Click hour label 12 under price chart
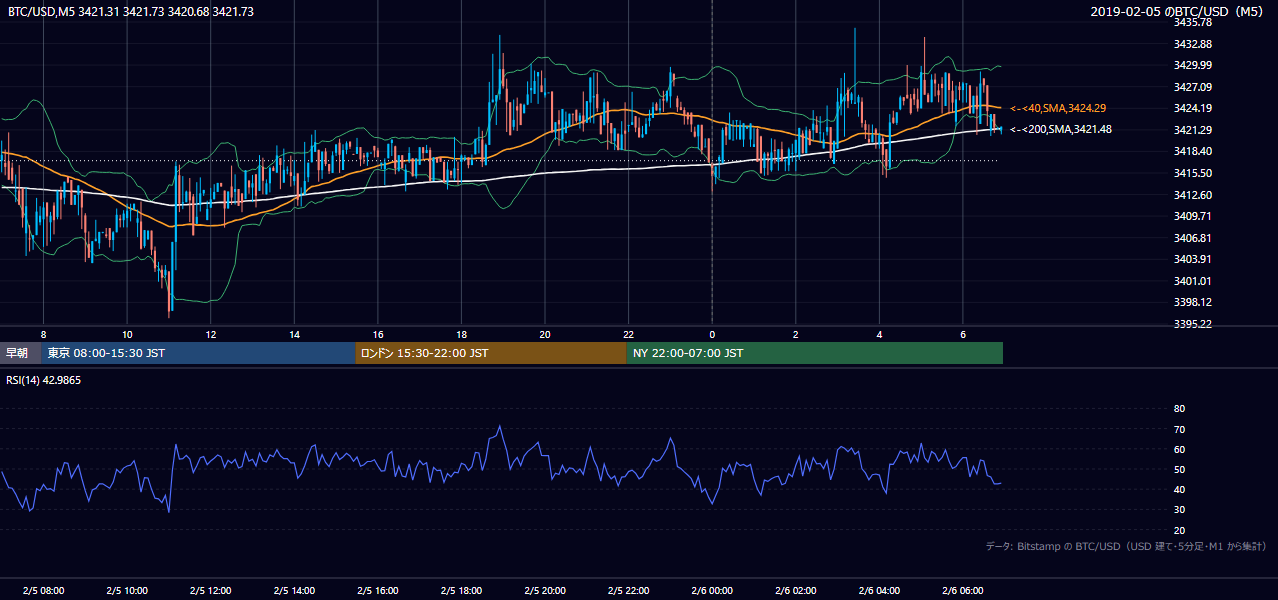The height and width of the screenshot is (600, 1278). coord(210,334)
